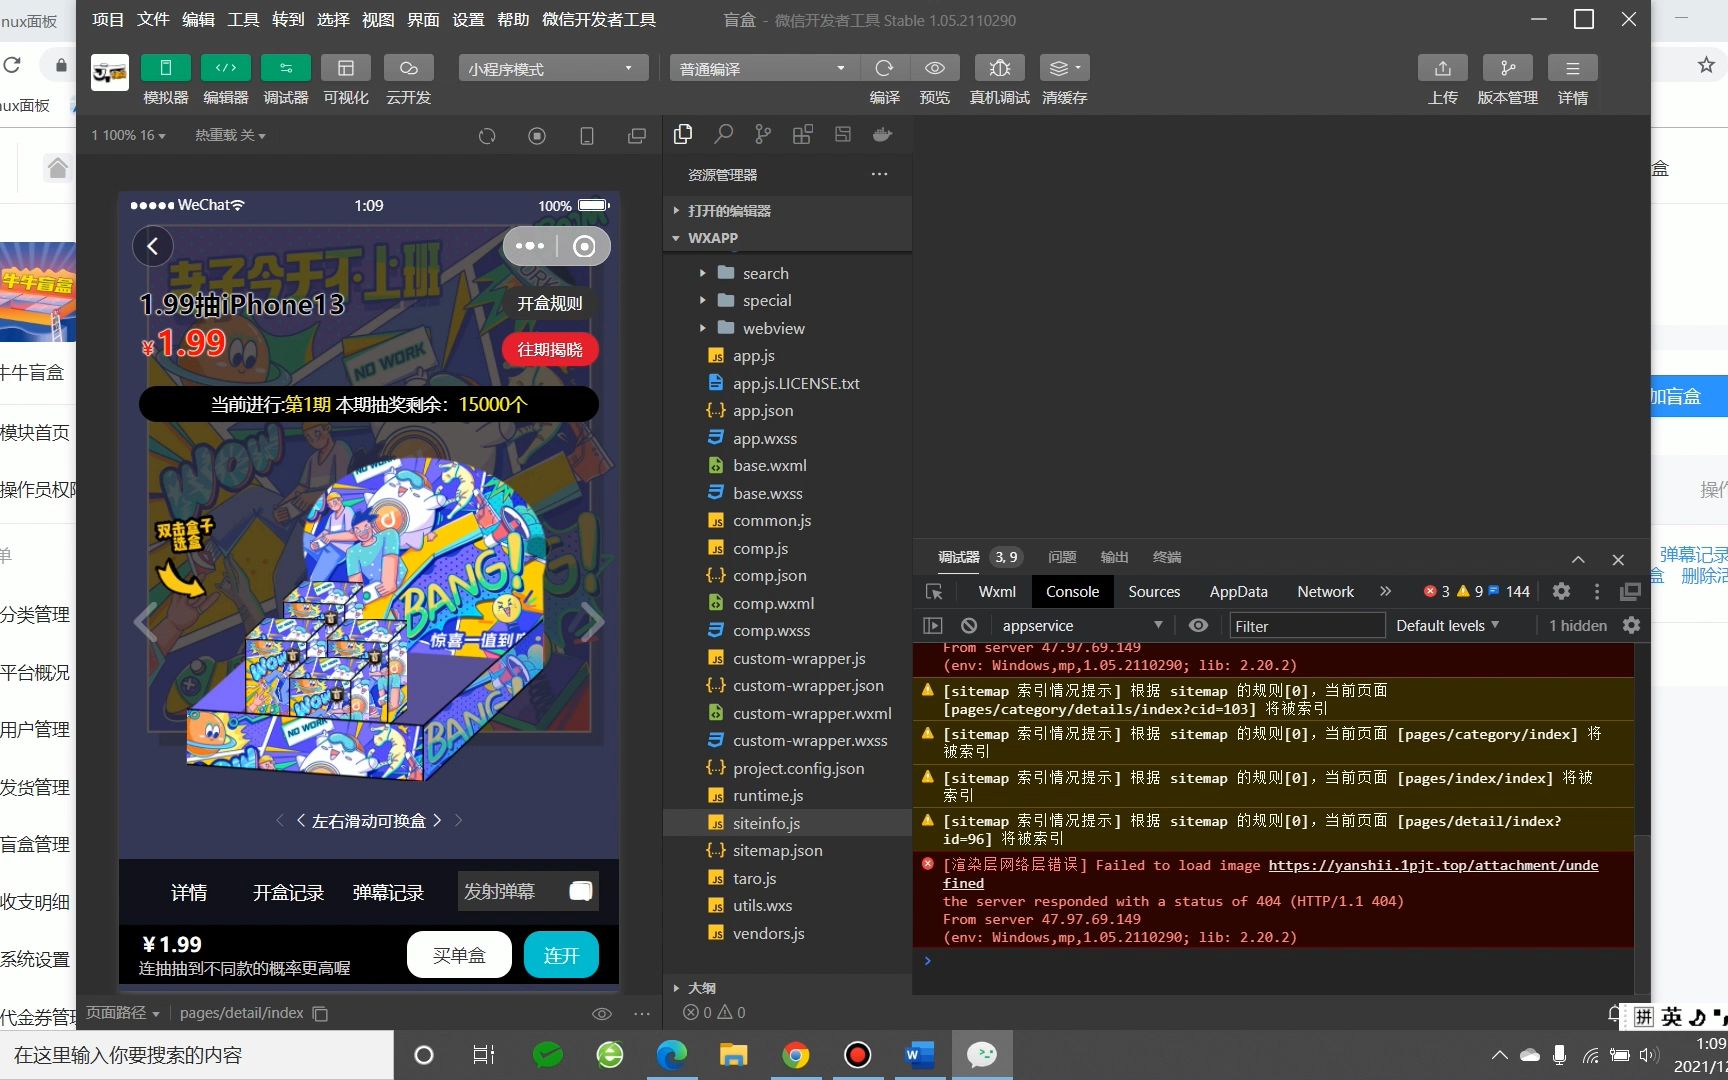Click the compile refresh icon
This screenshot has height=1080, width=1728.
[884, 68]
